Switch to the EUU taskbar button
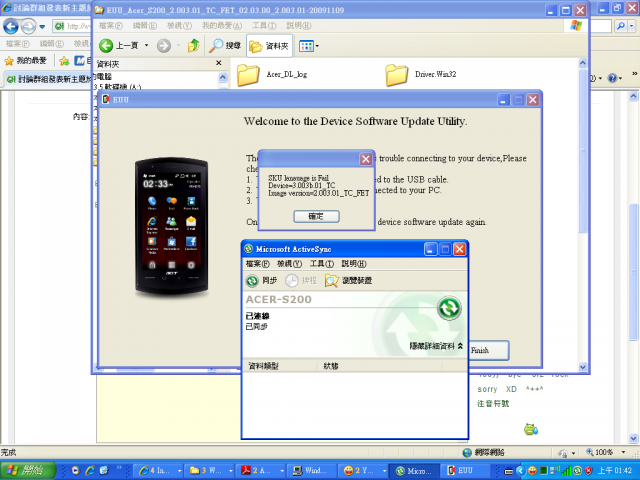This screenshot has width=640, height=480. click(465, 471)
